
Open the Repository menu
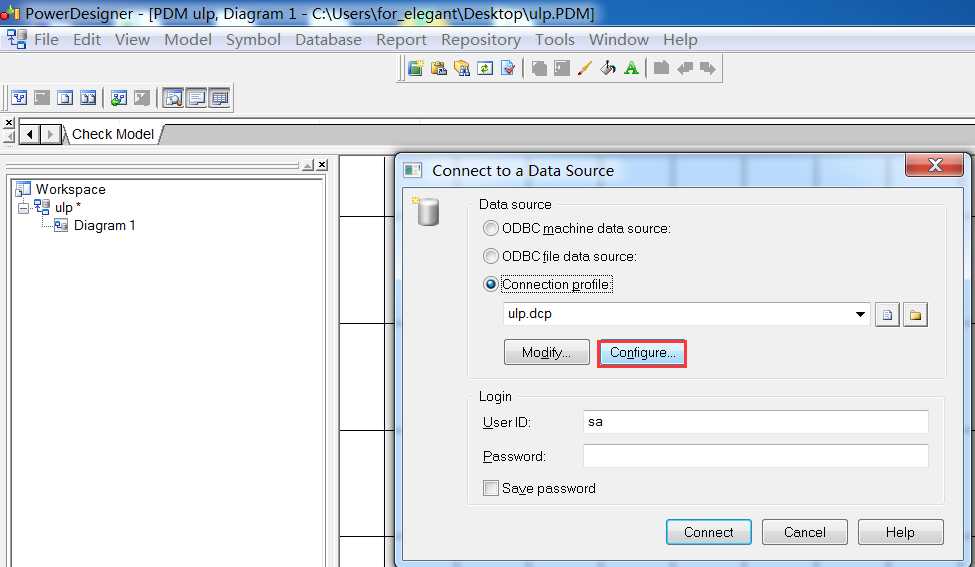481,40
